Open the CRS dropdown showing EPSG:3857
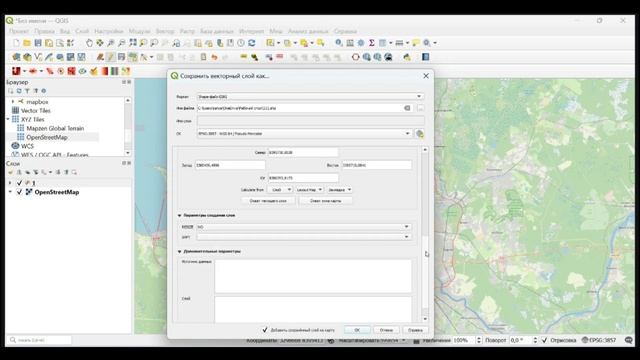640x360 pixels. point(304,134)
